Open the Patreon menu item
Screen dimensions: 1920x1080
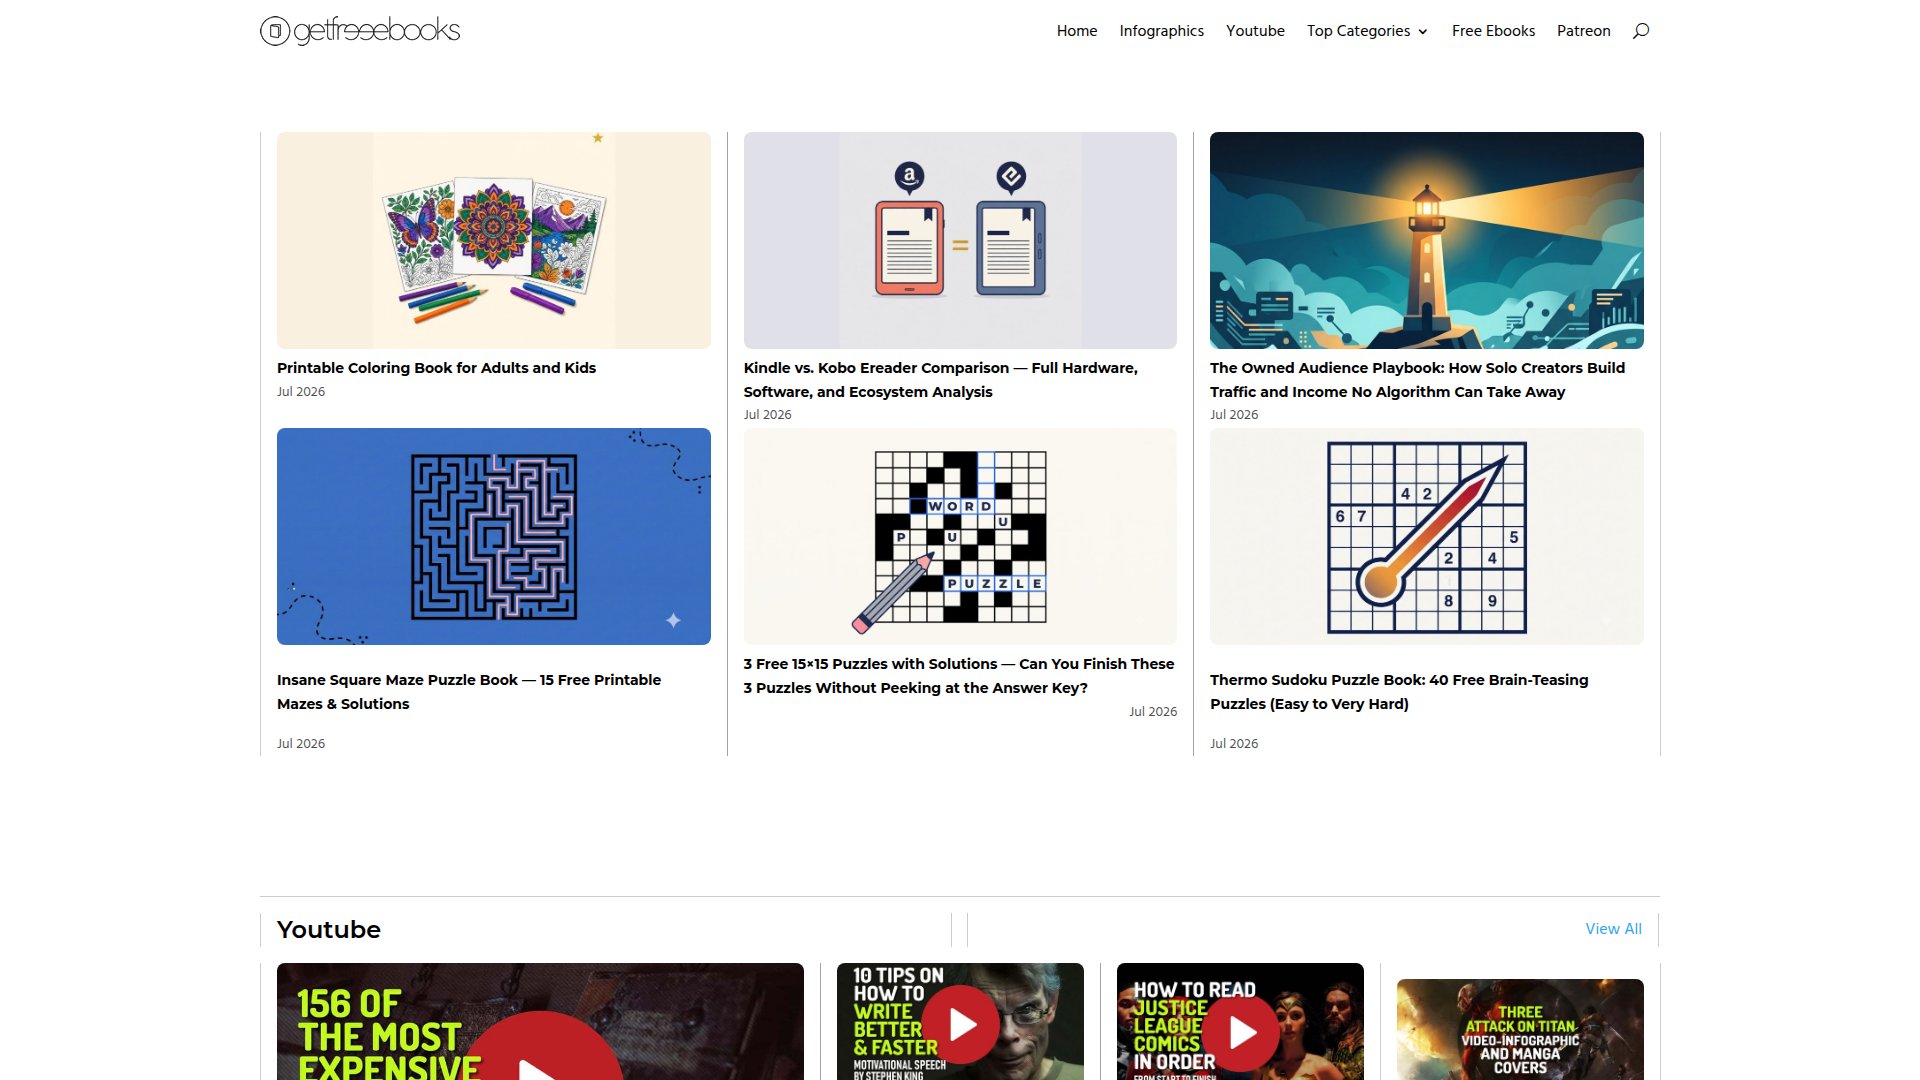[x=1583, y=31]
